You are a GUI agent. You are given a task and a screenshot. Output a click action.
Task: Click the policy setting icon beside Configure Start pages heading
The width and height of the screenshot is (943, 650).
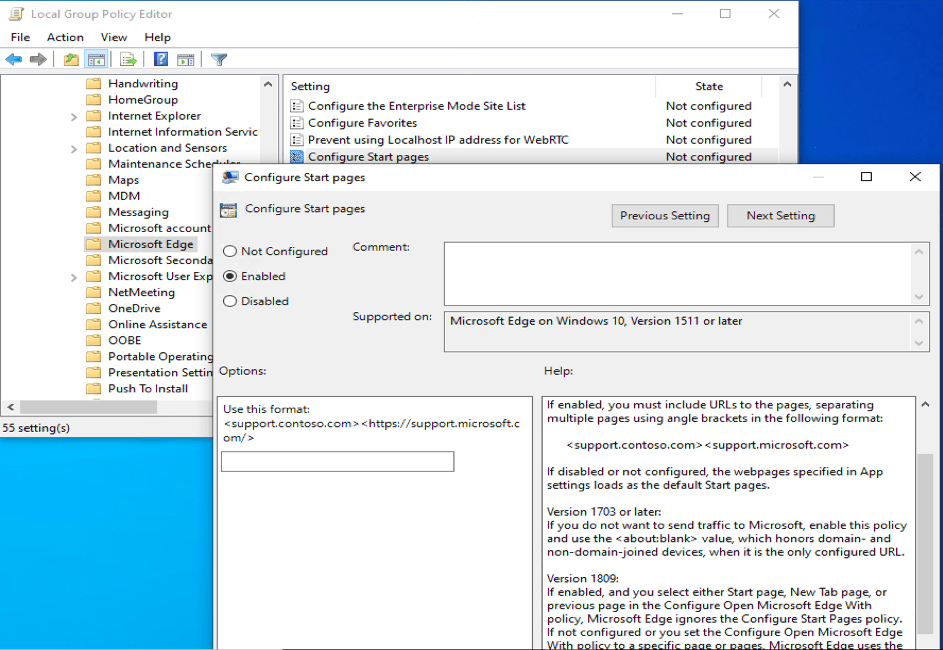[229, 210]
